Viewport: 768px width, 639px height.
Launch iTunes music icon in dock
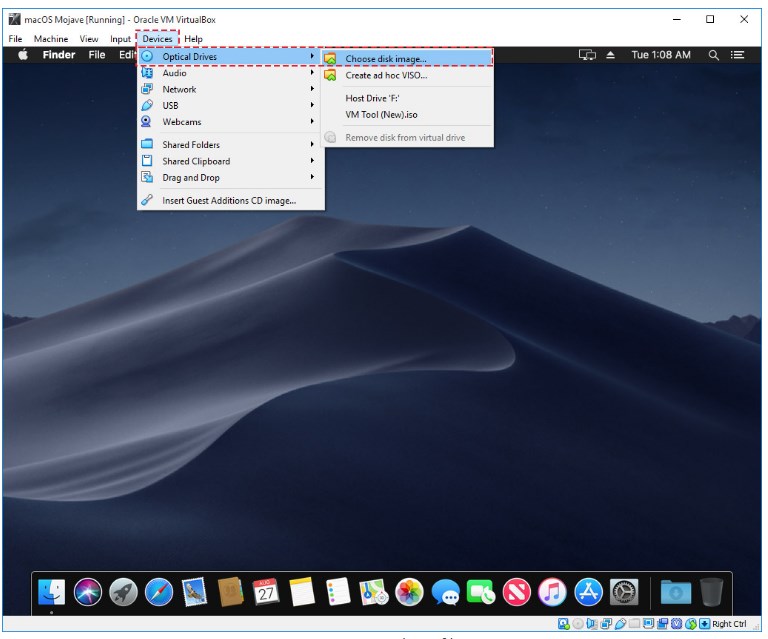pos(552,592)
